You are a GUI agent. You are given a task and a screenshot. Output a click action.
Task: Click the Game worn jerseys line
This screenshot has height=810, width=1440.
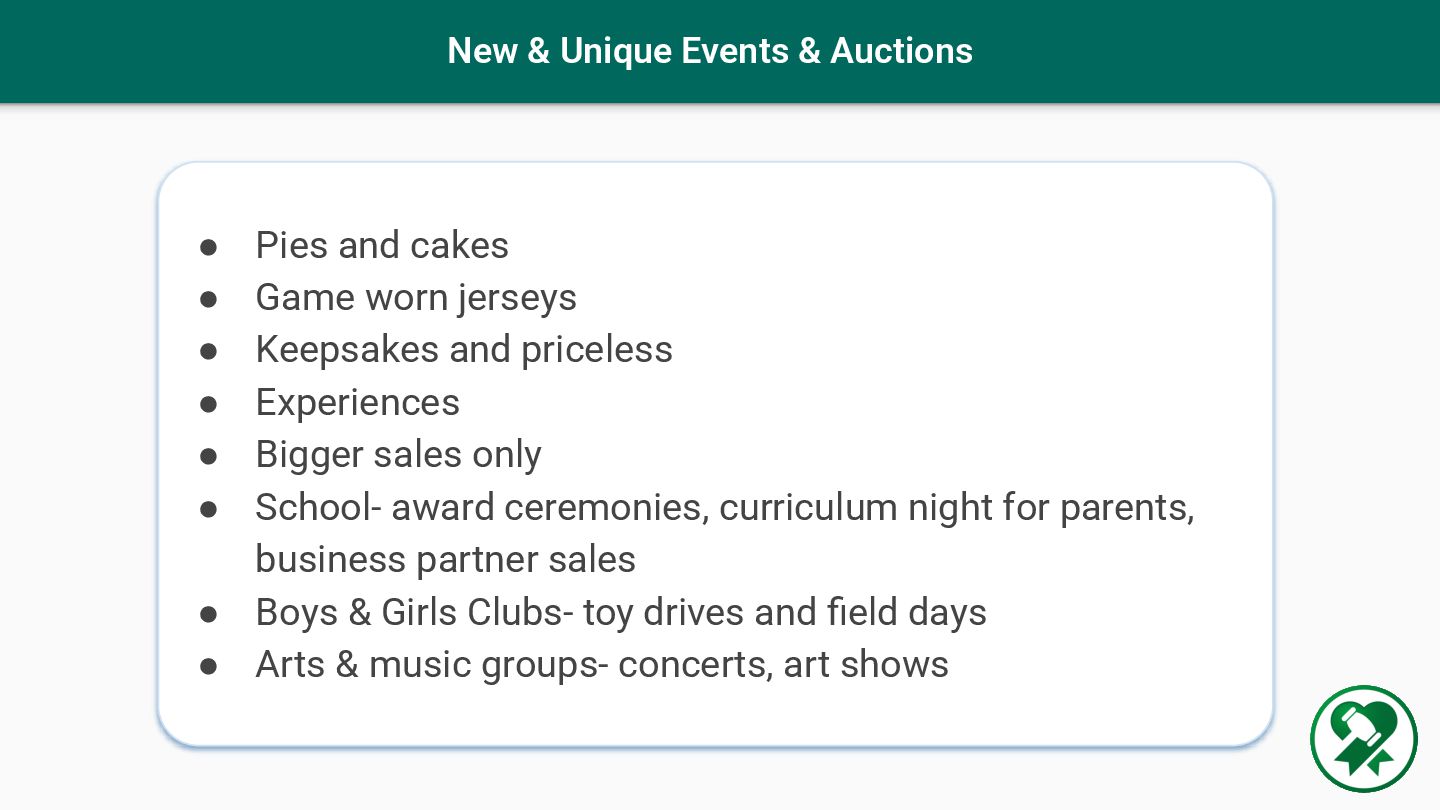[x=416, y=298]
